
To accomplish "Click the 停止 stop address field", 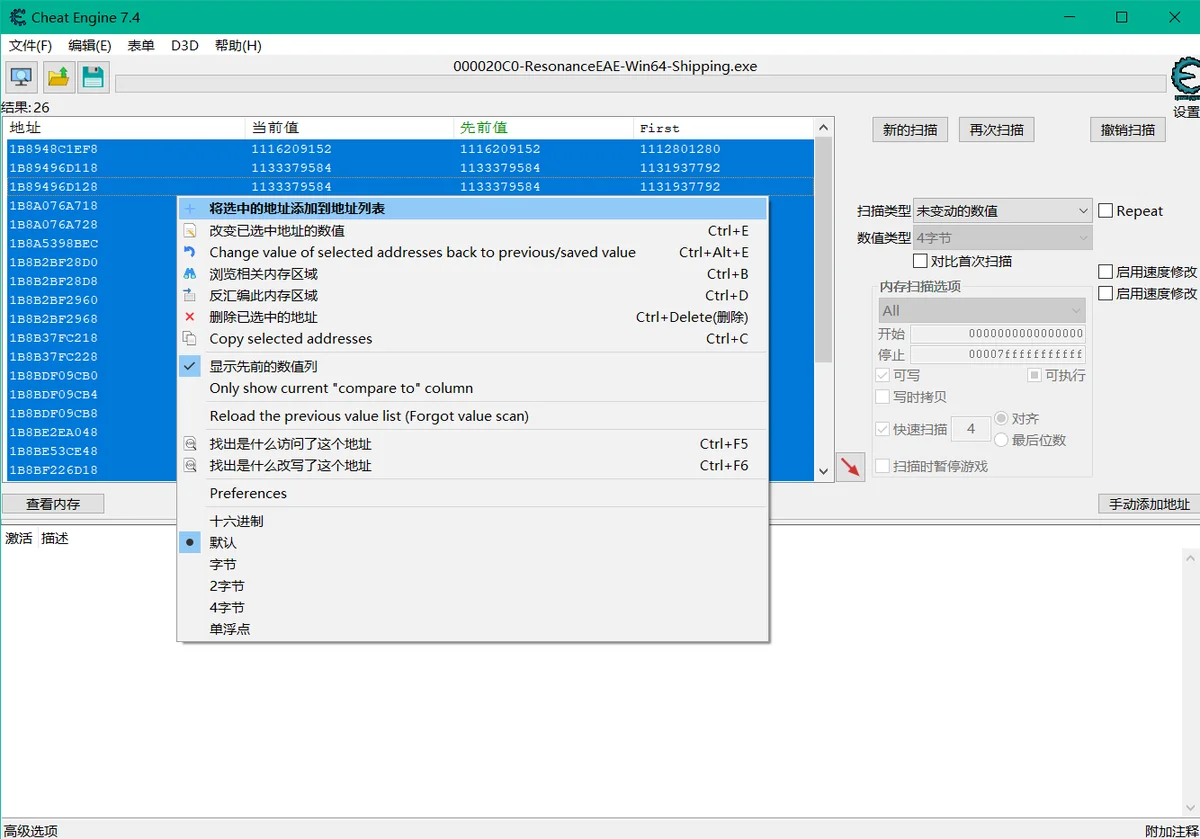I will click(998, 355).
